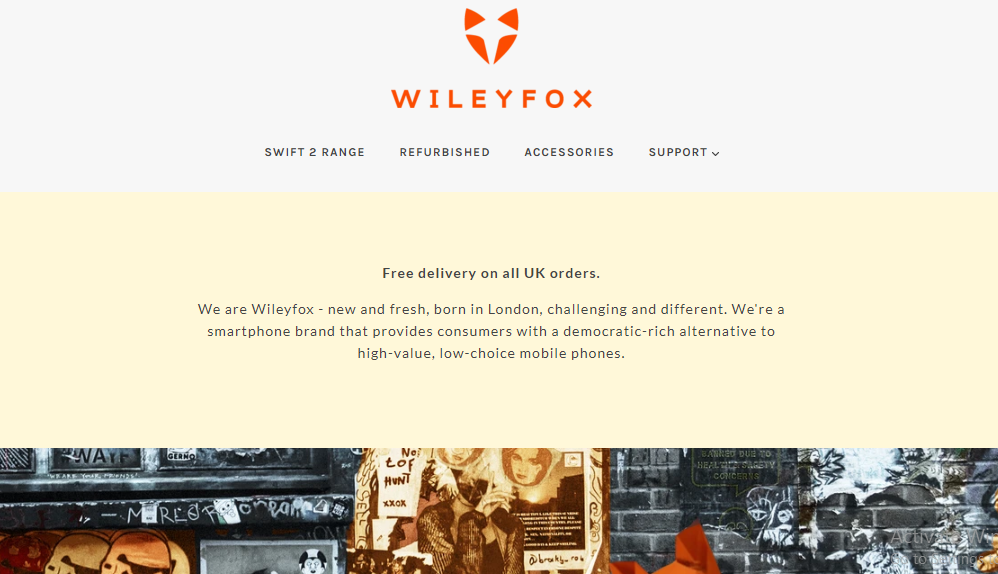Select the woman portrait poster in the banner

[528, 473]
